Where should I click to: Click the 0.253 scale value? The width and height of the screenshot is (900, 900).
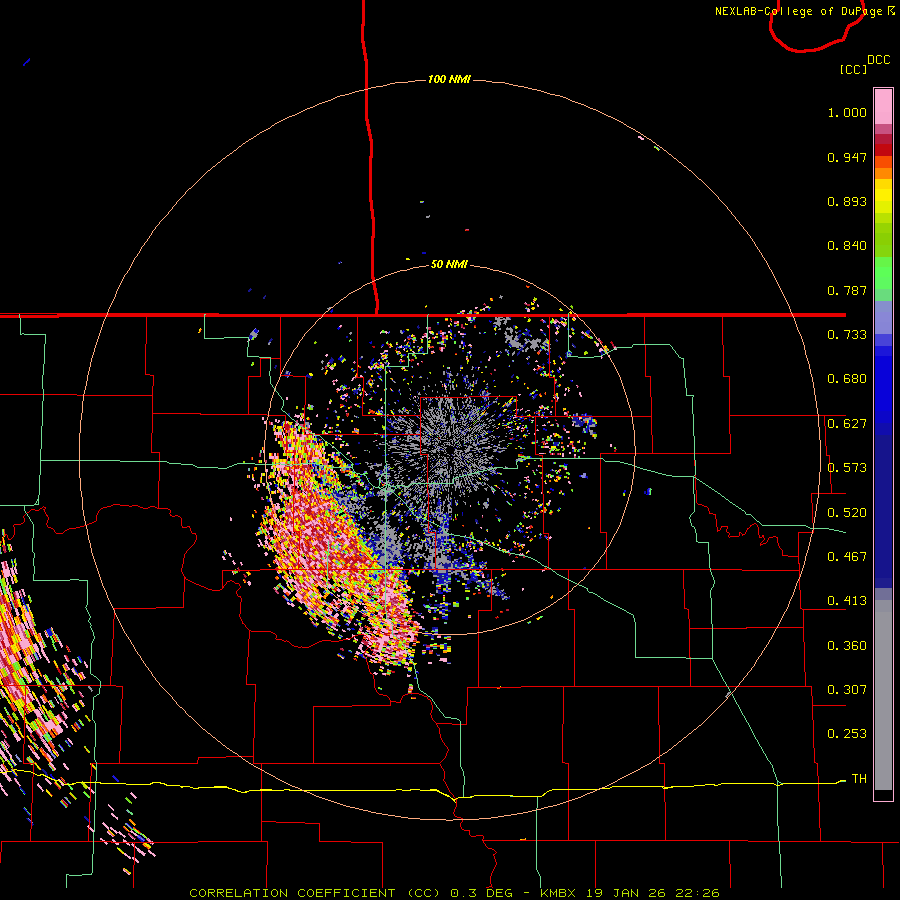(x=847, y=734)
